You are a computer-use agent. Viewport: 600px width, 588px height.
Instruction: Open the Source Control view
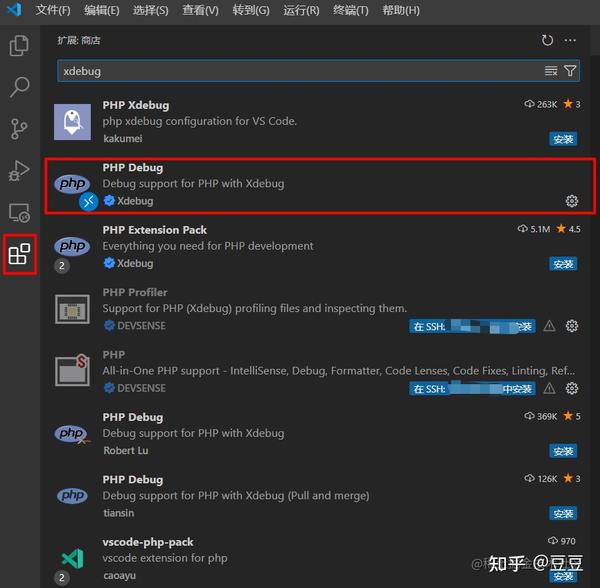(19, 129)
